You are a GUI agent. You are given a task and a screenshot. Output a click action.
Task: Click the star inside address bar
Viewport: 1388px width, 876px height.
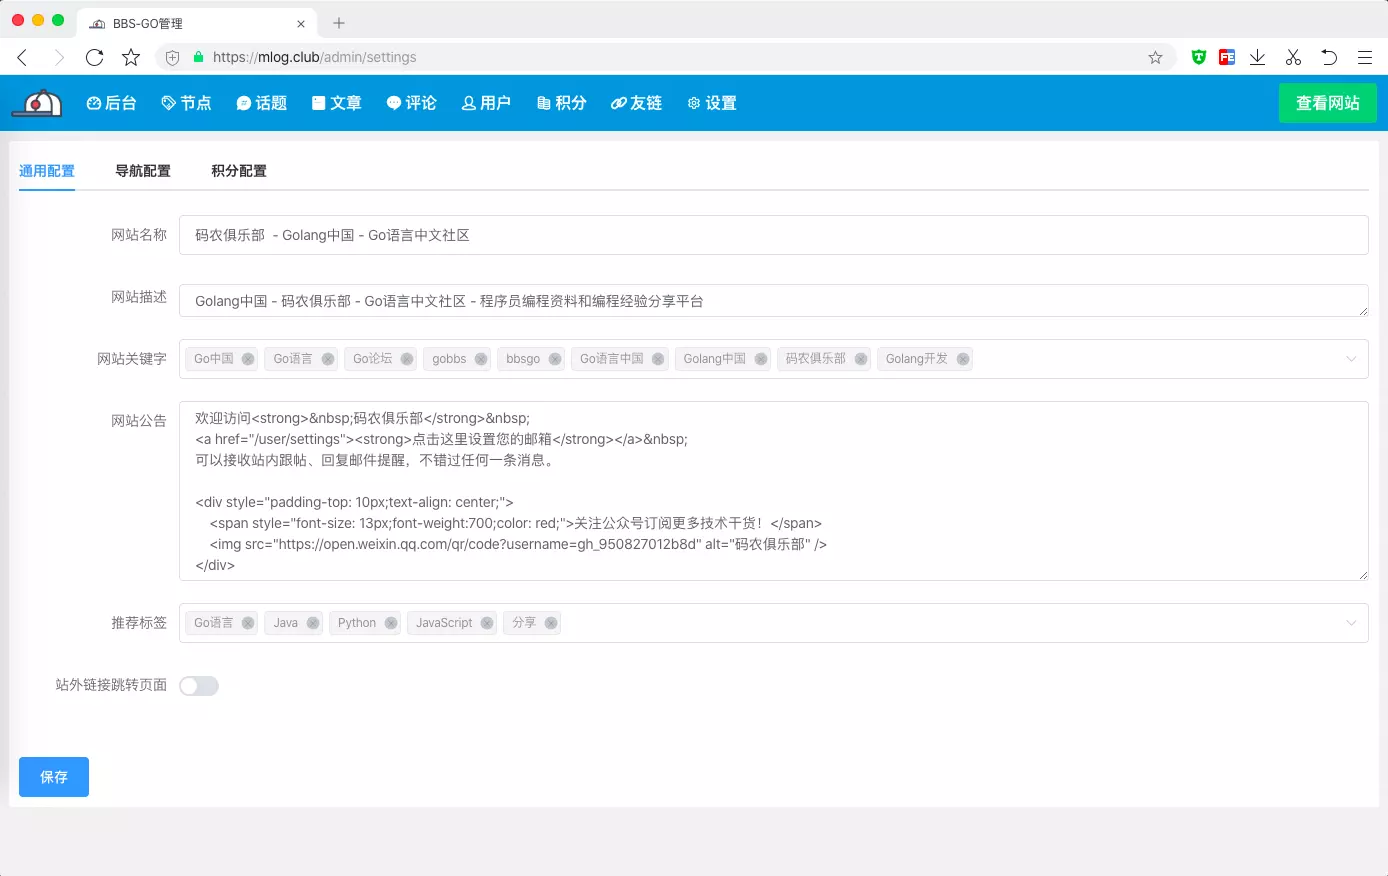pyautogui.click(x=1155, y=57)
